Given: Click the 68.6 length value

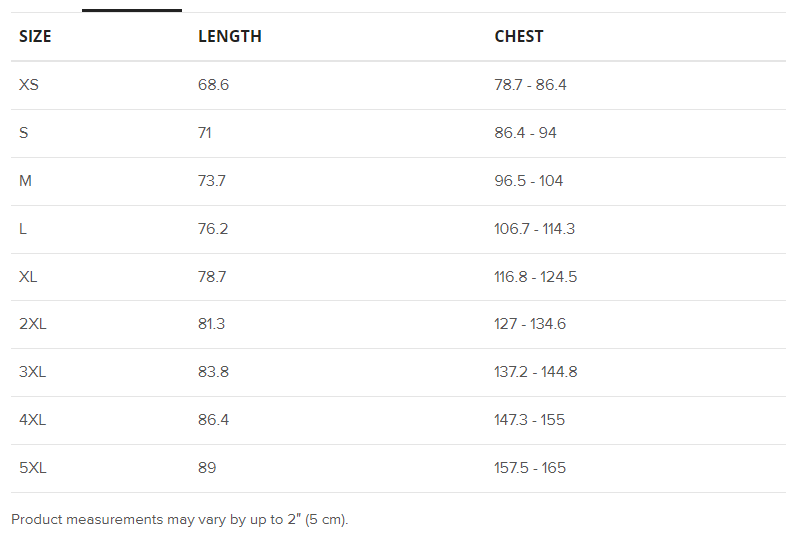Looking at the screenshot, I should [x=213, y=85].
